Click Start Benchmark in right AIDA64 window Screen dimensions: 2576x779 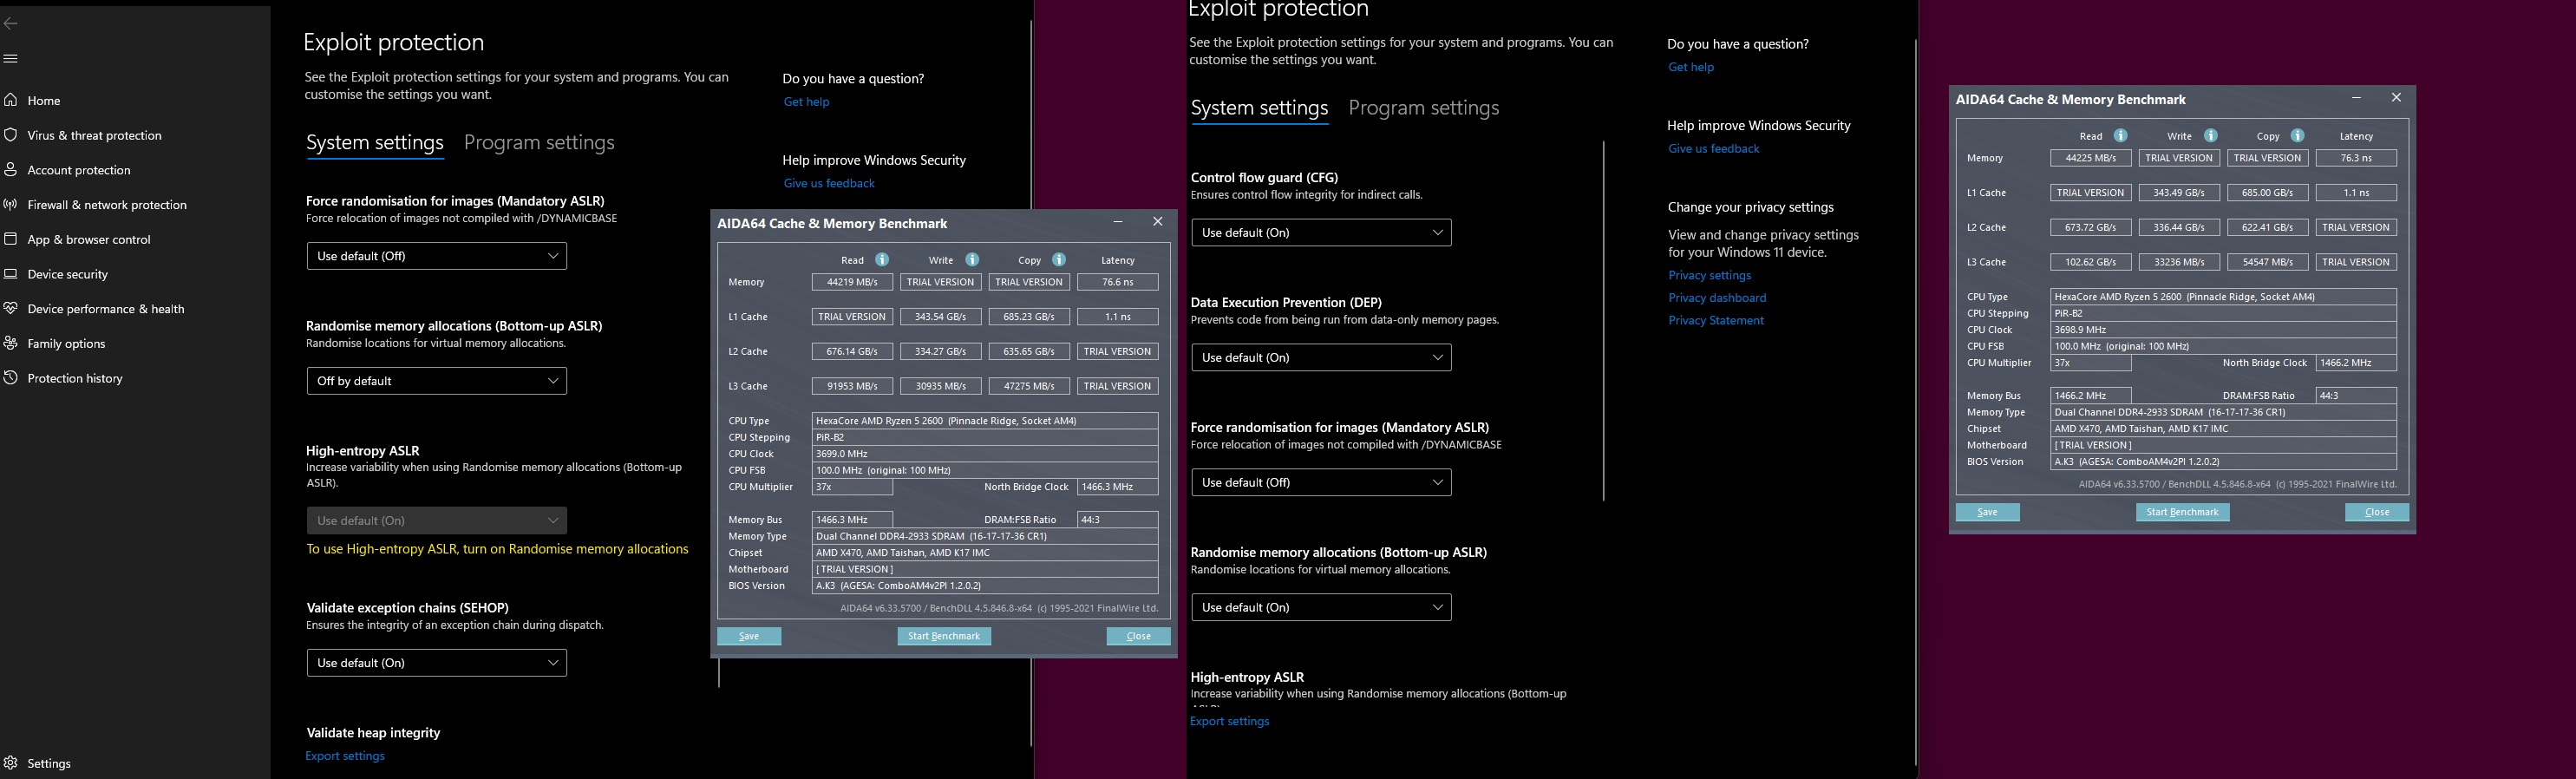pyautogui.click(x=2183, y=512)
